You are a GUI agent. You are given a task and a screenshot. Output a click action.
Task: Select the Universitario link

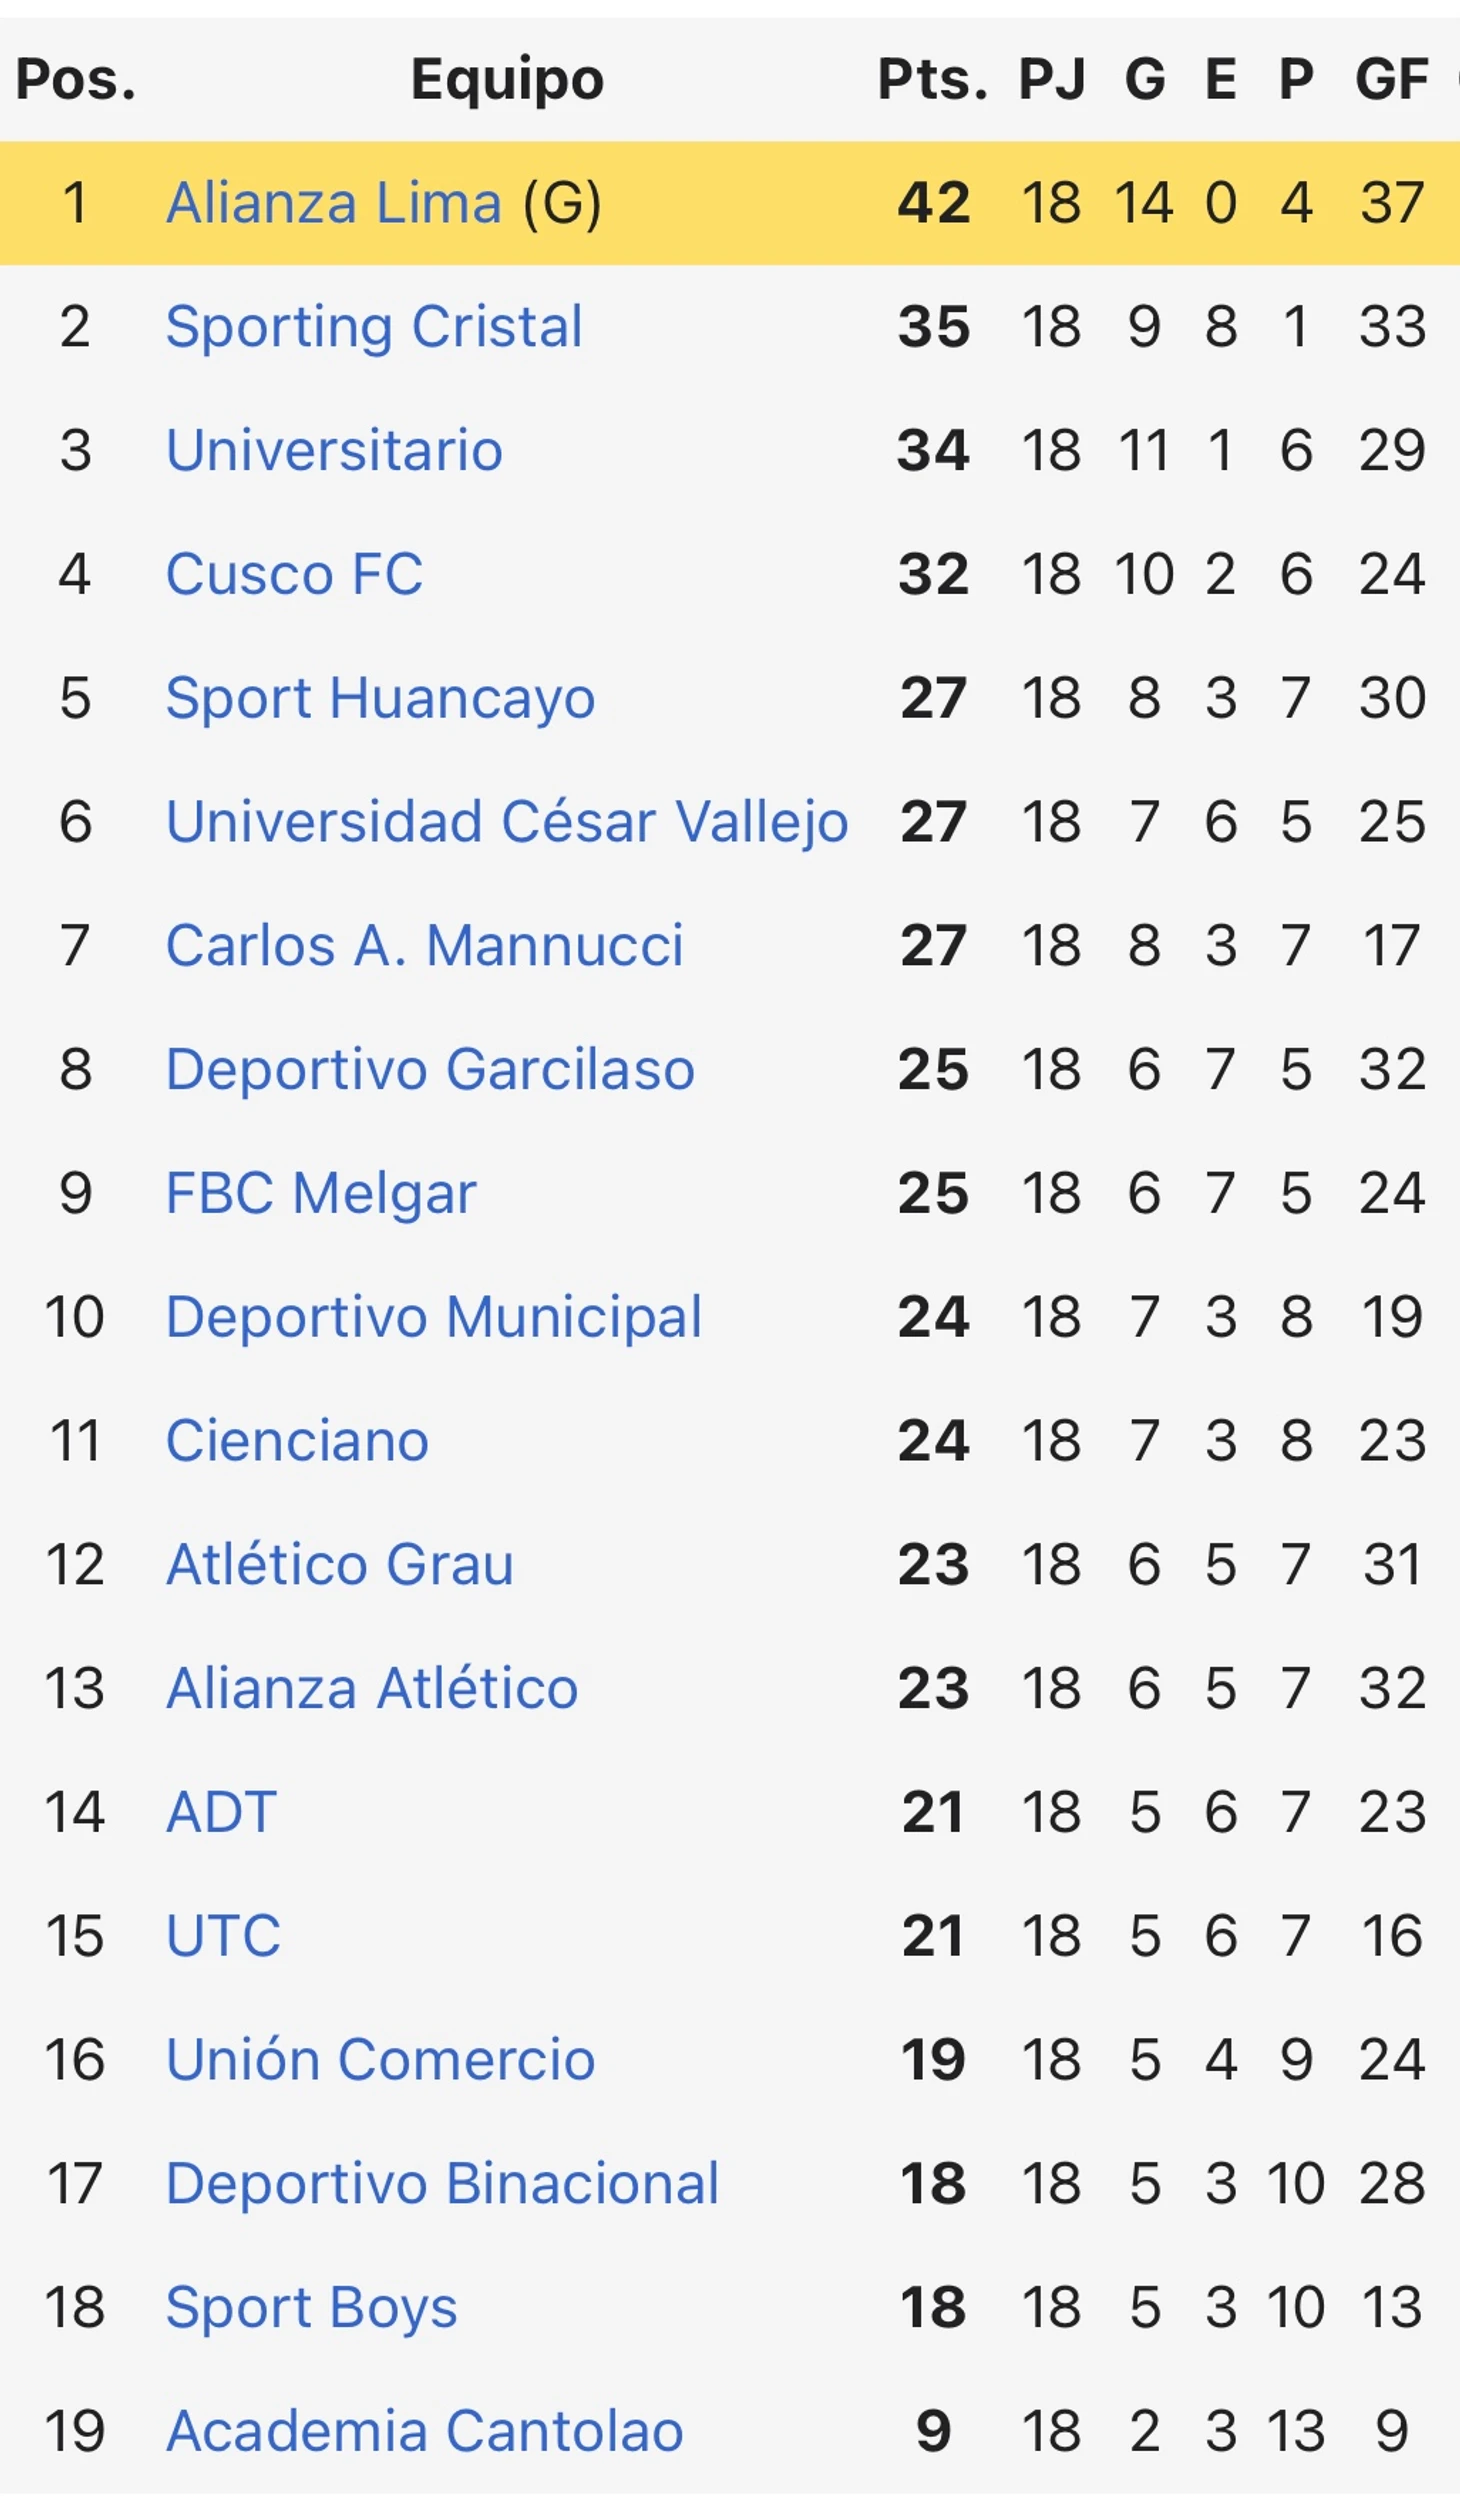tap(334, 450)
